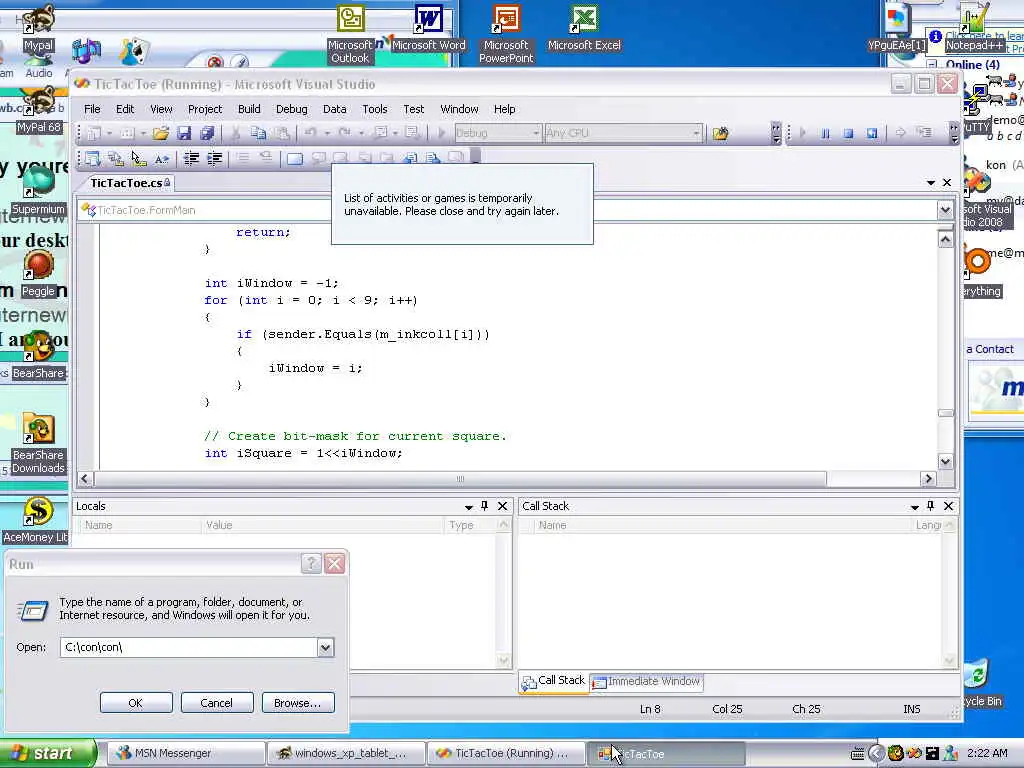Click Browse... in the Run dialog

[x=298, y=703]
